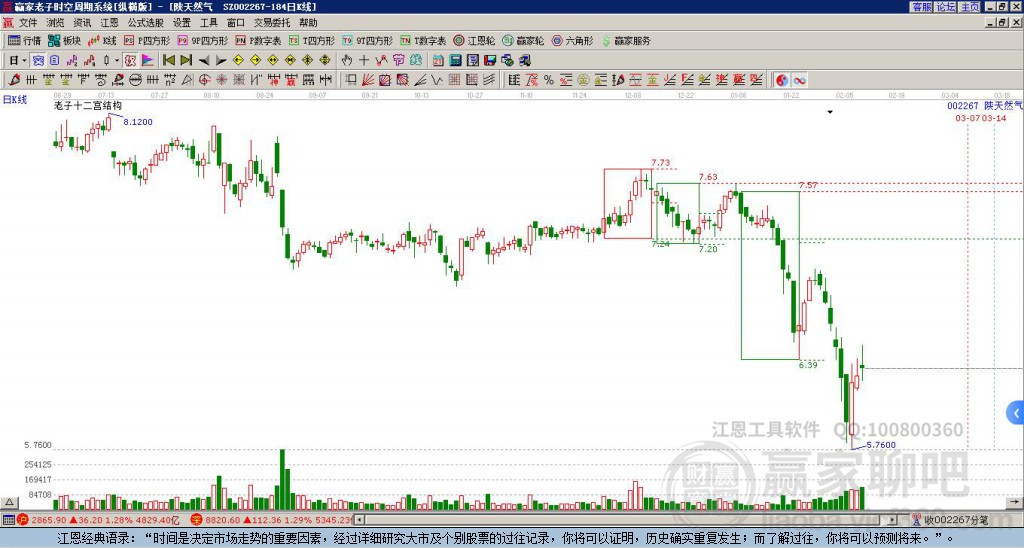The height and width of the screenshot is (548, 1024).
Task: Open the P四方形 square tool
Action: pos(147,40)
